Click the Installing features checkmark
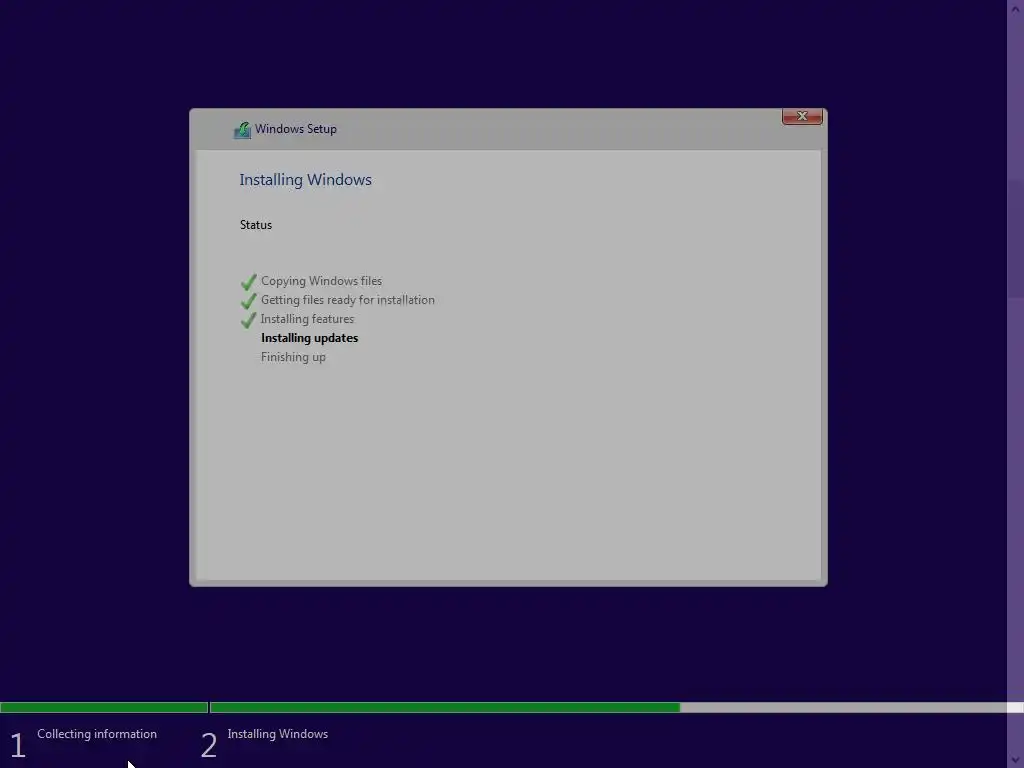This screenshot has width=1024, height=768. 248,320
